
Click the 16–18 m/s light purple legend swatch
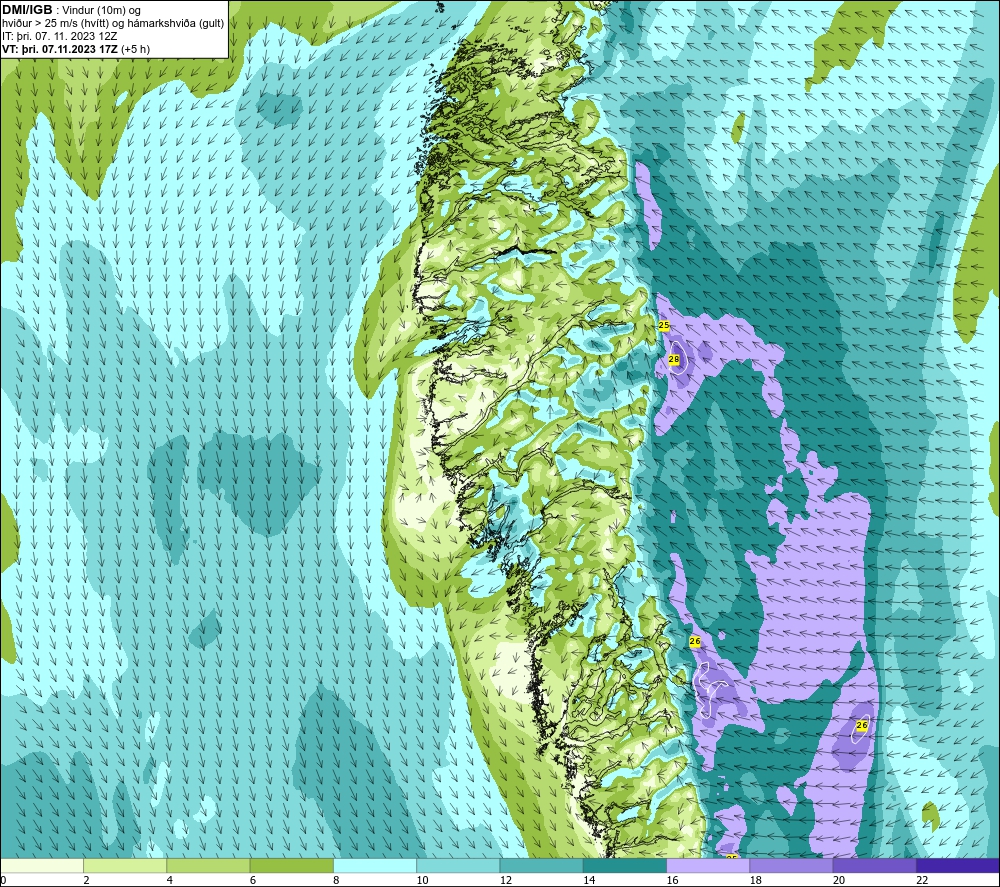coord(708,865)
